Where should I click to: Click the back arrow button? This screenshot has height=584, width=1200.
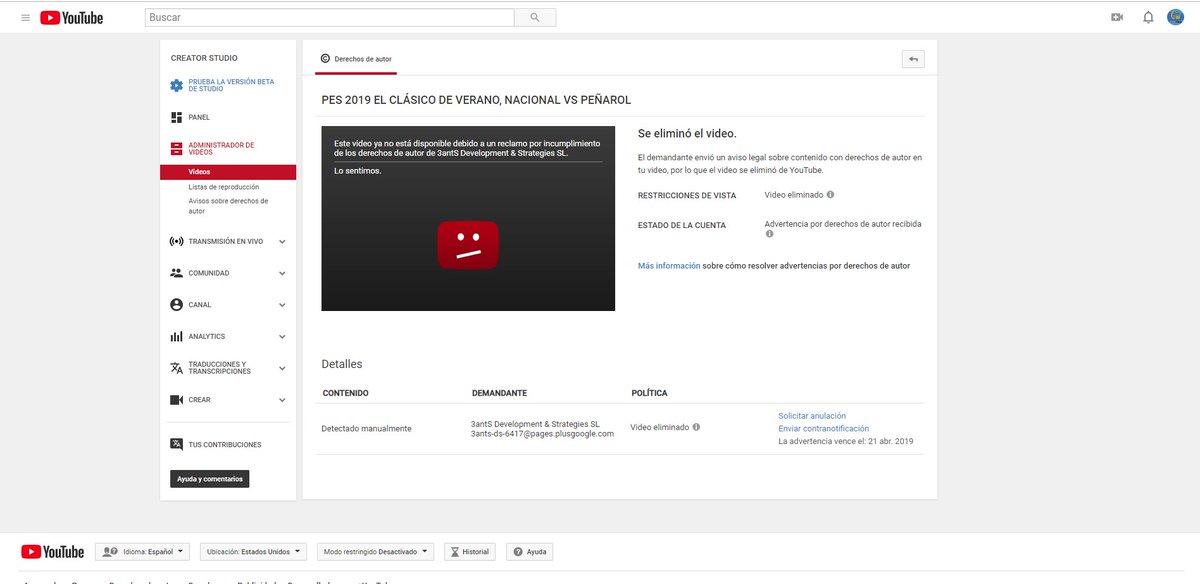tap(912, 59)
